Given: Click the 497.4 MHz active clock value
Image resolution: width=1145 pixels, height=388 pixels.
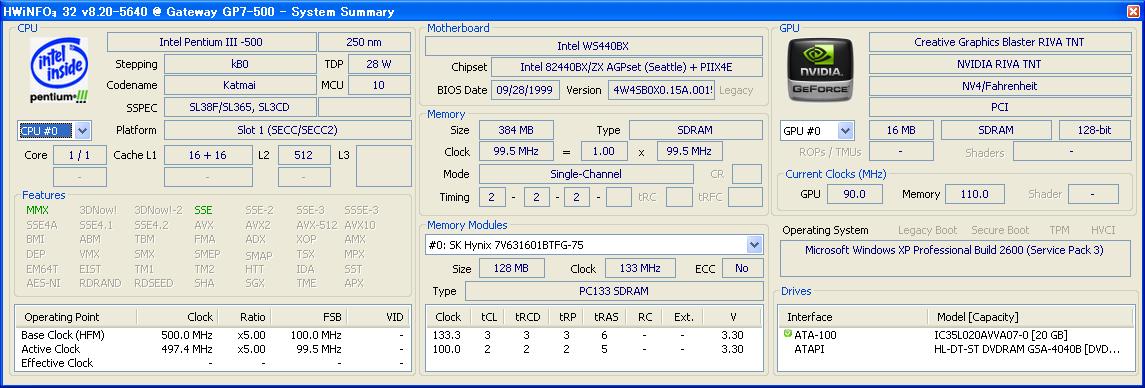Looking at the screenshot, I should point(187,349).
